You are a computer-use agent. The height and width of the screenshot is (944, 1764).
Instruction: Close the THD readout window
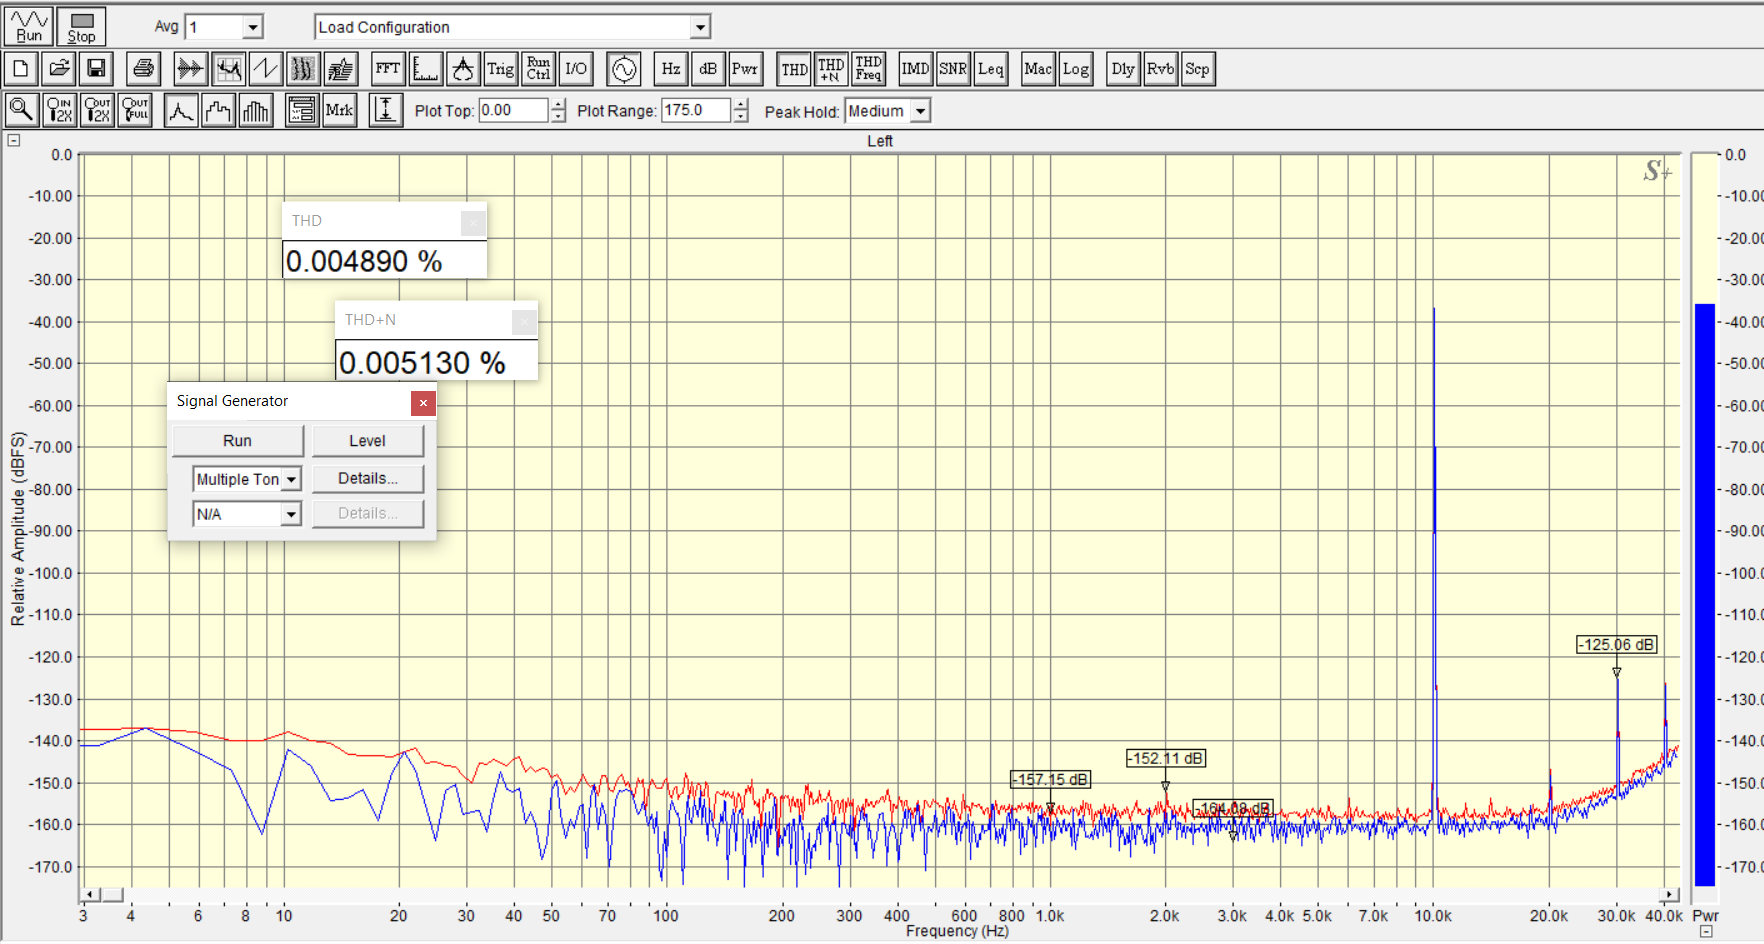[473, 222]
